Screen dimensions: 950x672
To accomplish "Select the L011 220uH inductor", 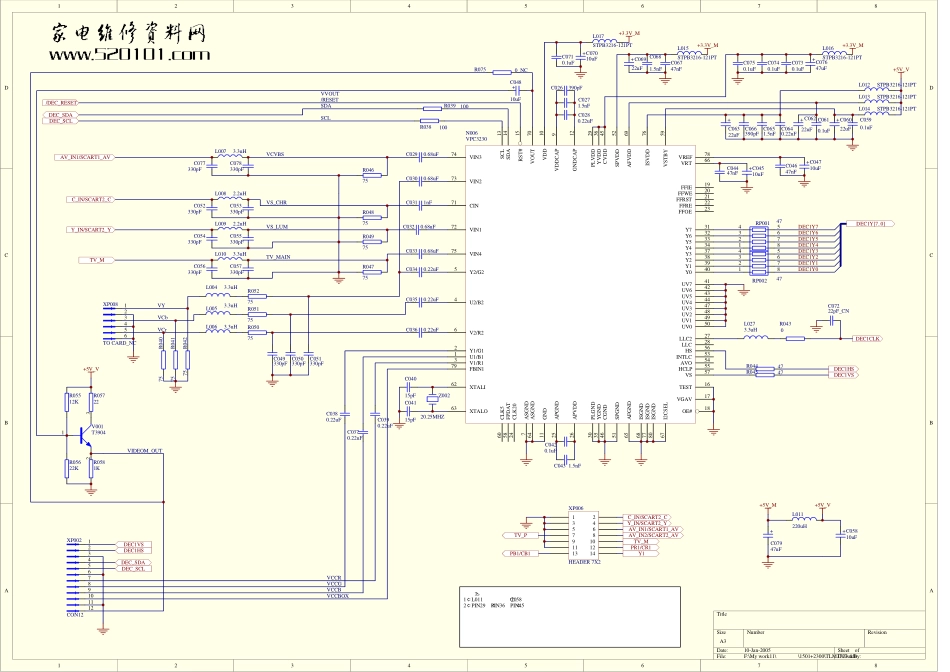I will tap(800, 522).
